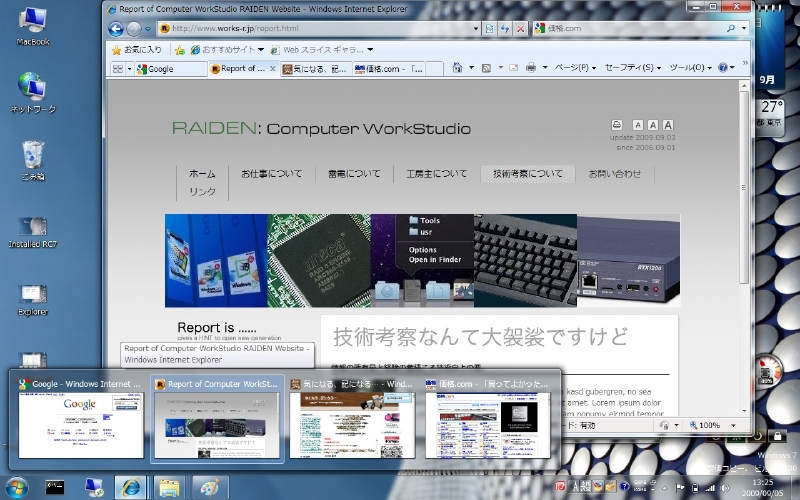Close the Report of tab

tap(273, 68)
